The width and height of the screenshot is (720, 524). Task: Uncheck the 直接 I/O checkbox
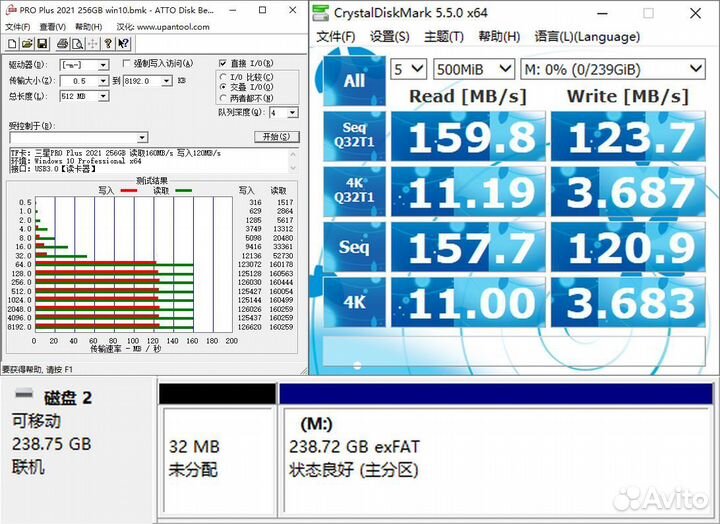click(223, 63)
